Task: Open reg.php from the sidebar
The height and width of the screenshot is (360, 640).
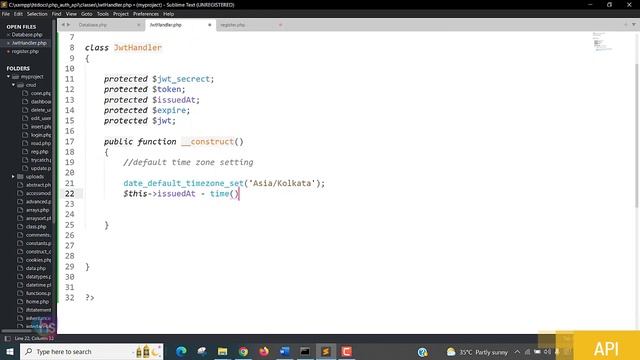Action: pos(39,151)
